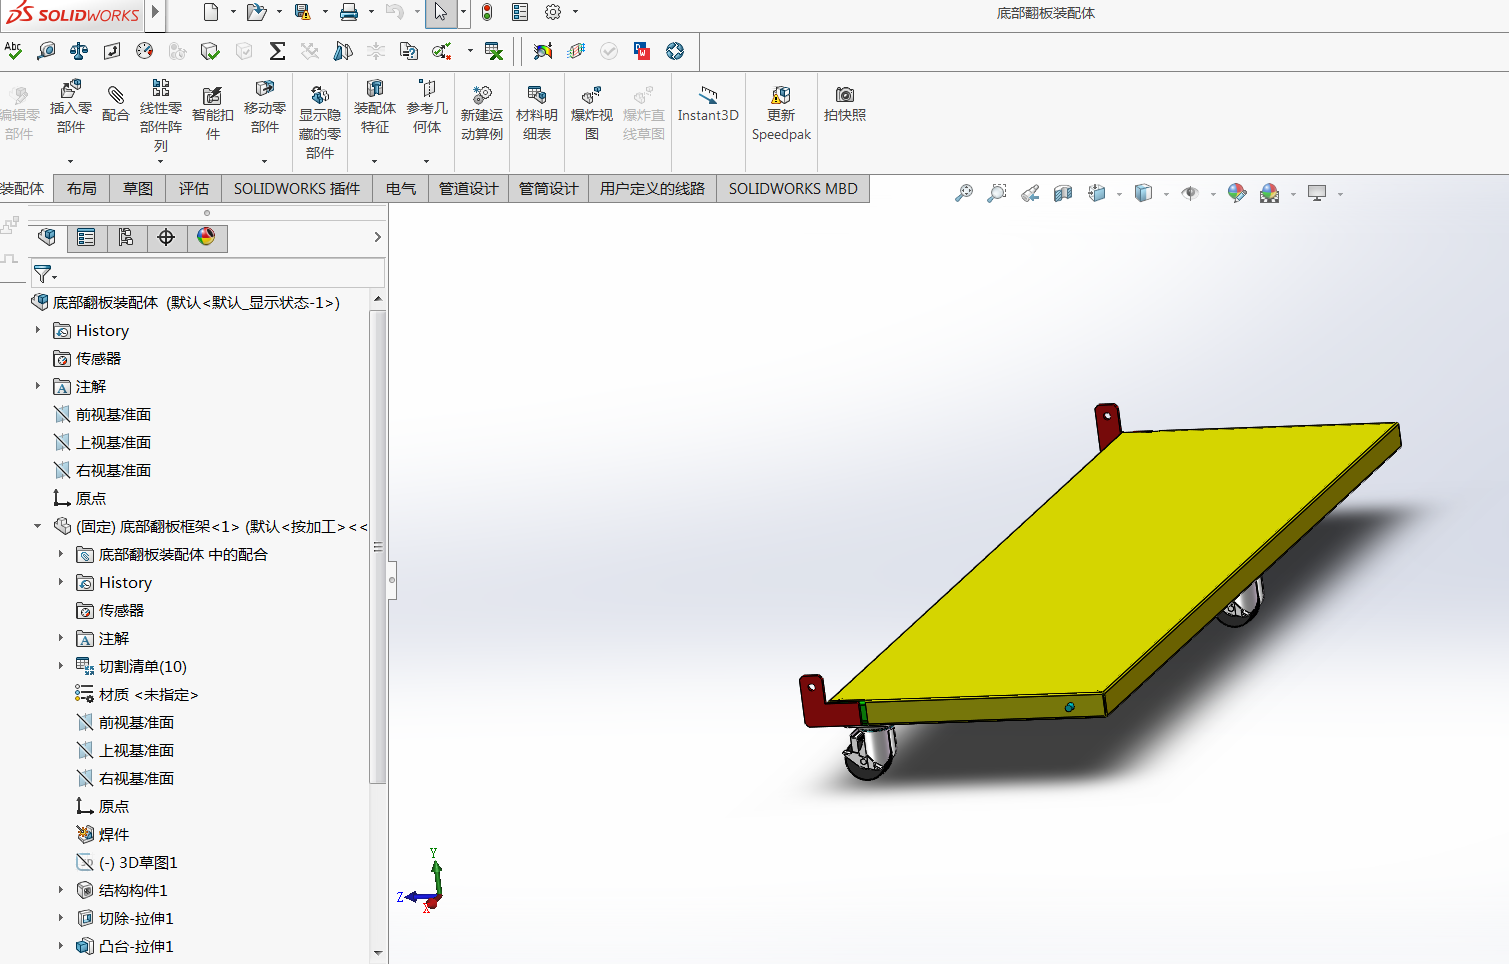Screen dimensions: 1509x964
Task: Click Show Hidden Components button
Action: [320, 121]
